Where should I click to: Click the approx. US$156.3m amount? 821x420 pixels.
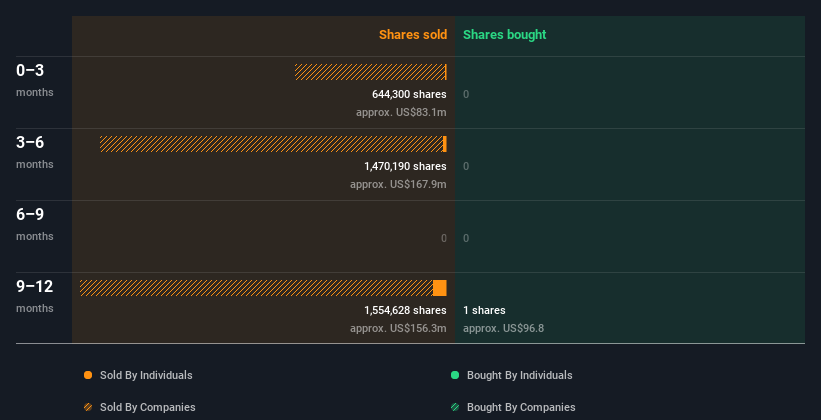pos(398,328)
